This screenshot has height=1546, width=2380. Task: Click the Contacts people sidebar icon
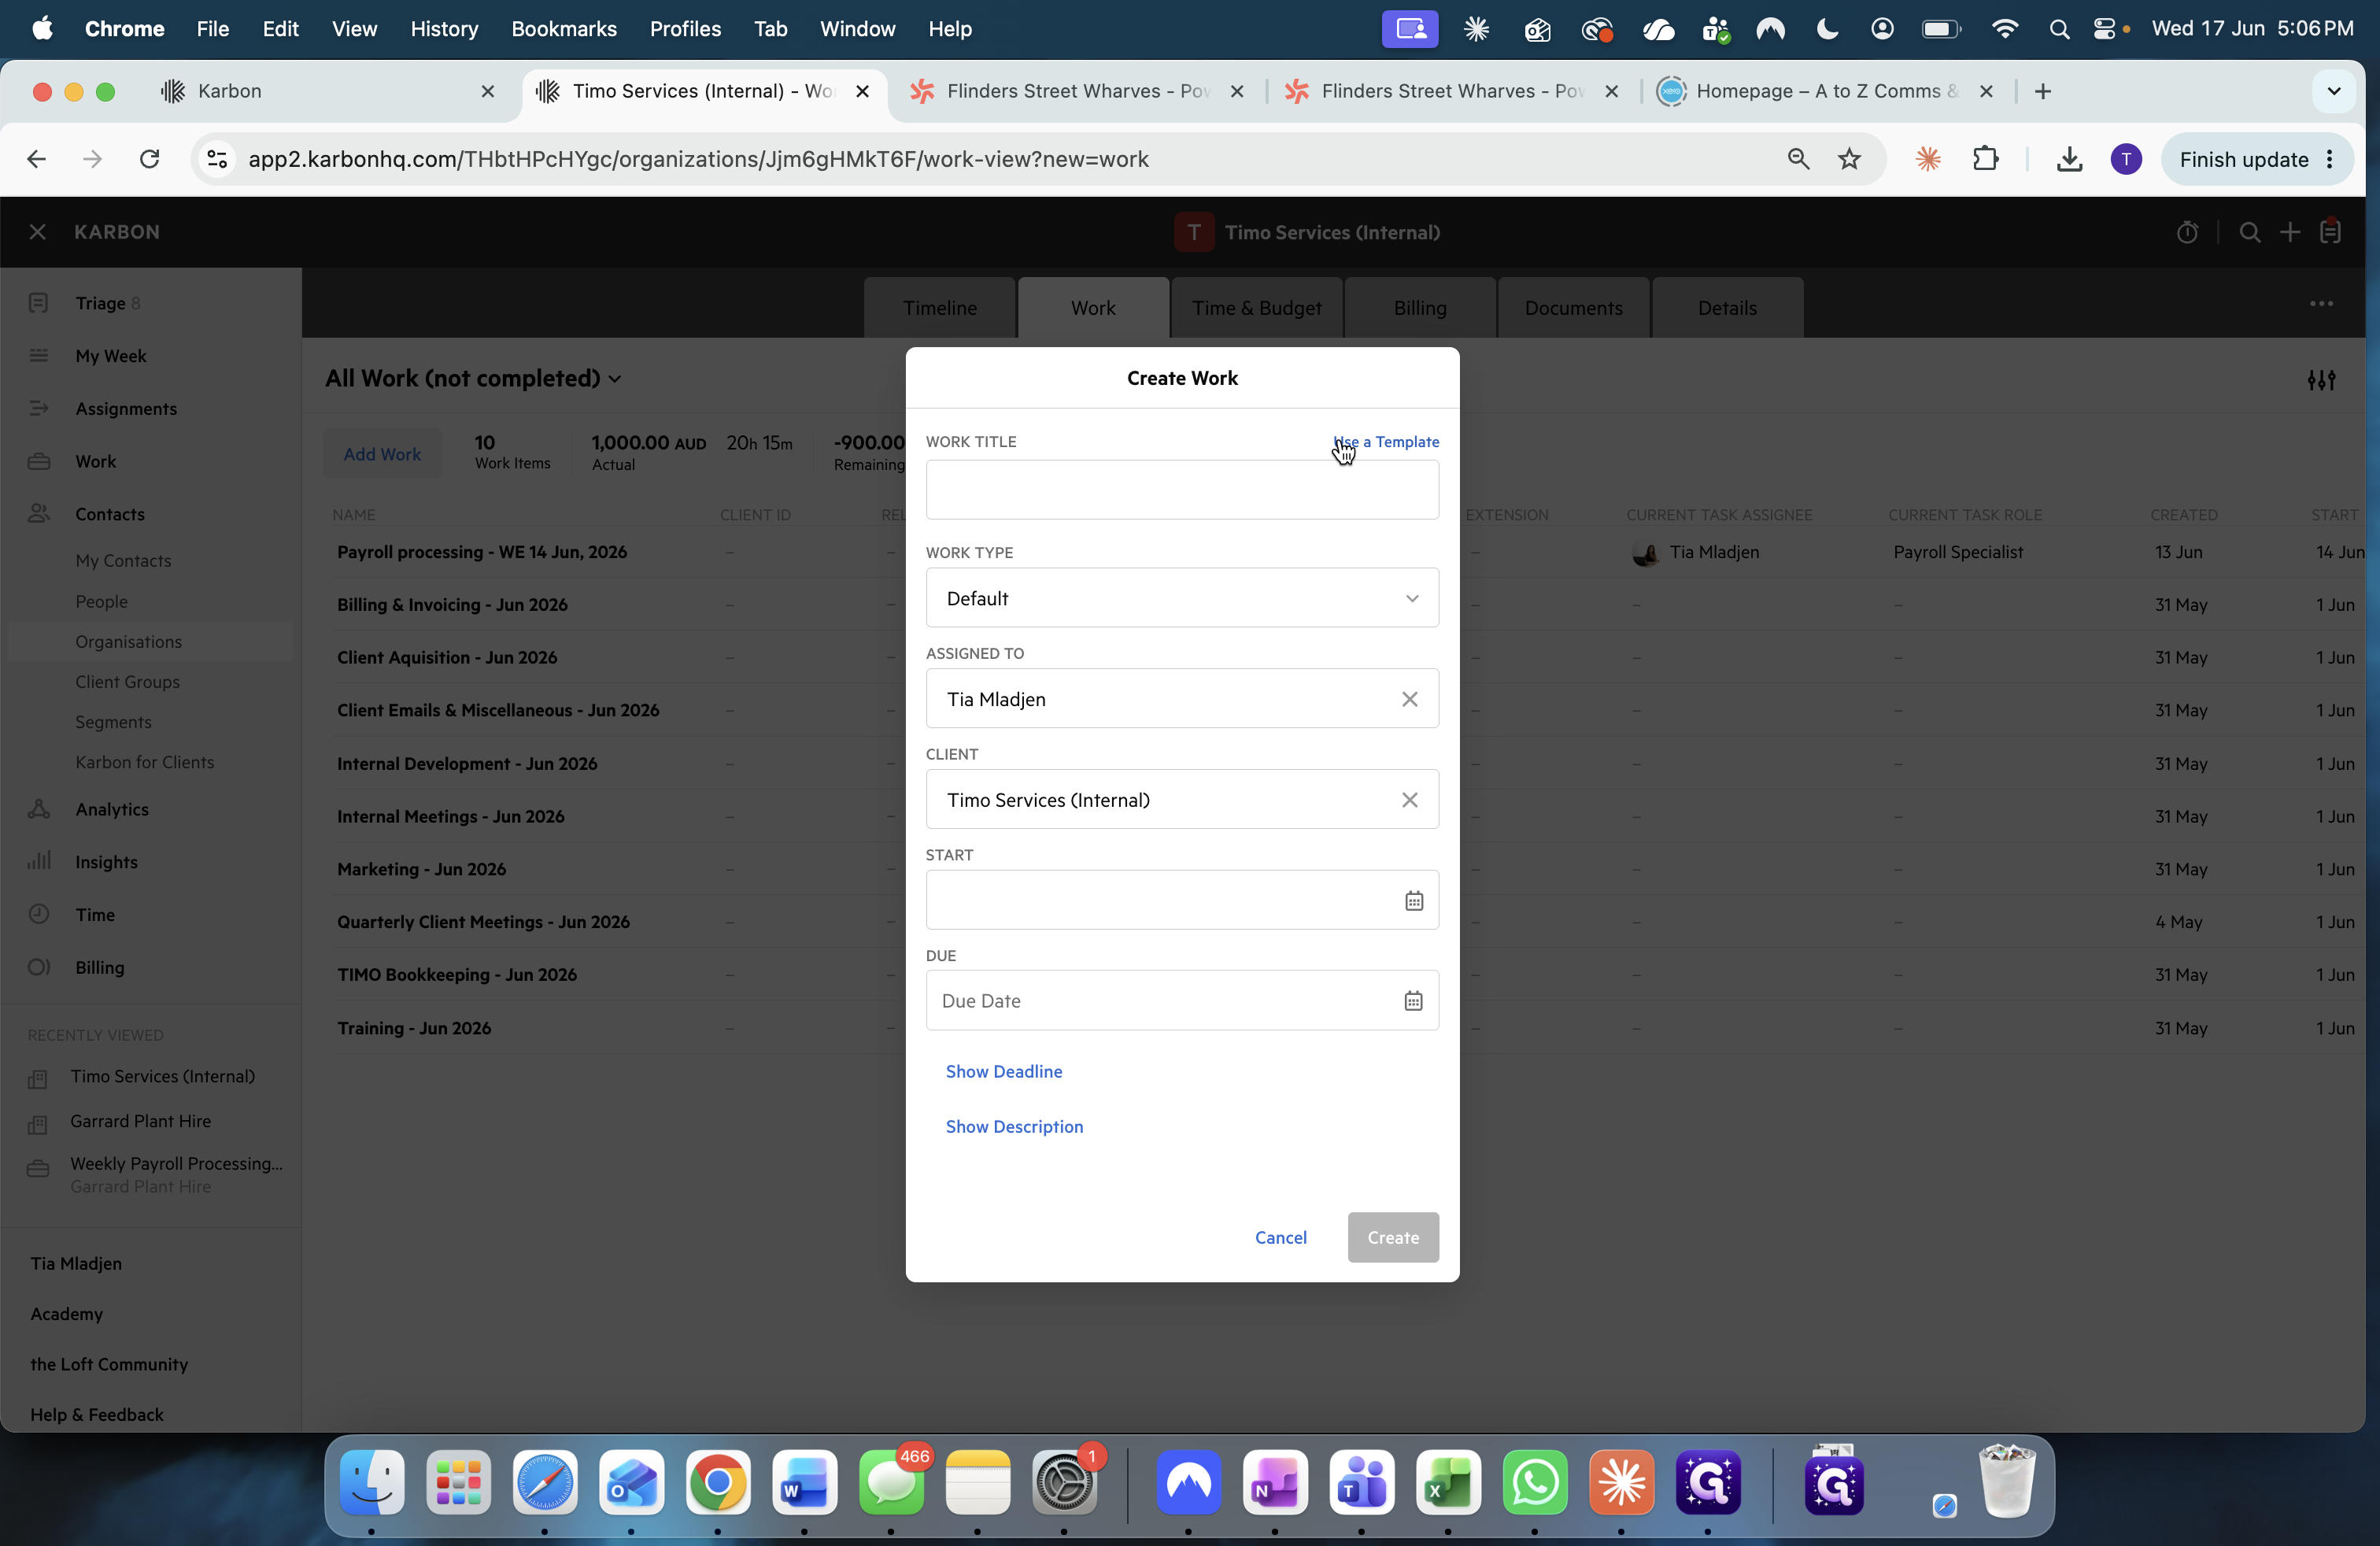coord(39,513)
